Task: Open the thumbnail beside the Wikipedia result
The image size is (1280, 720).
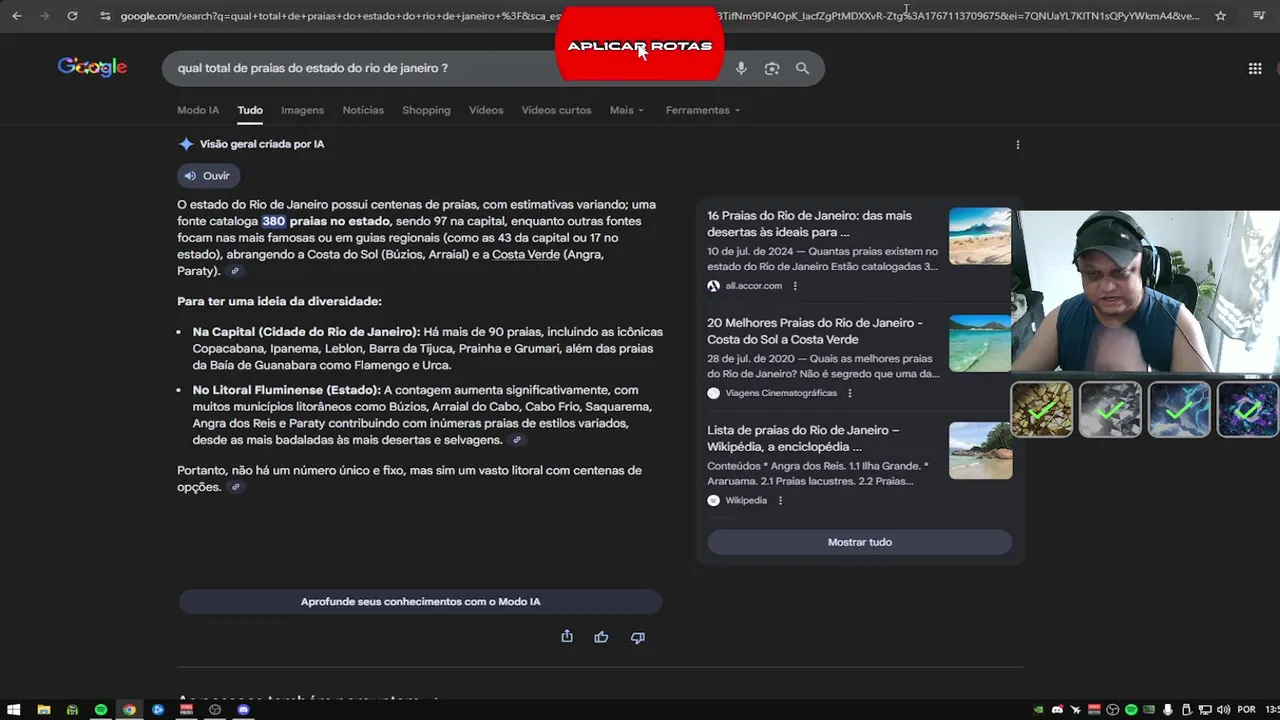Action: (x=980, y=450)
